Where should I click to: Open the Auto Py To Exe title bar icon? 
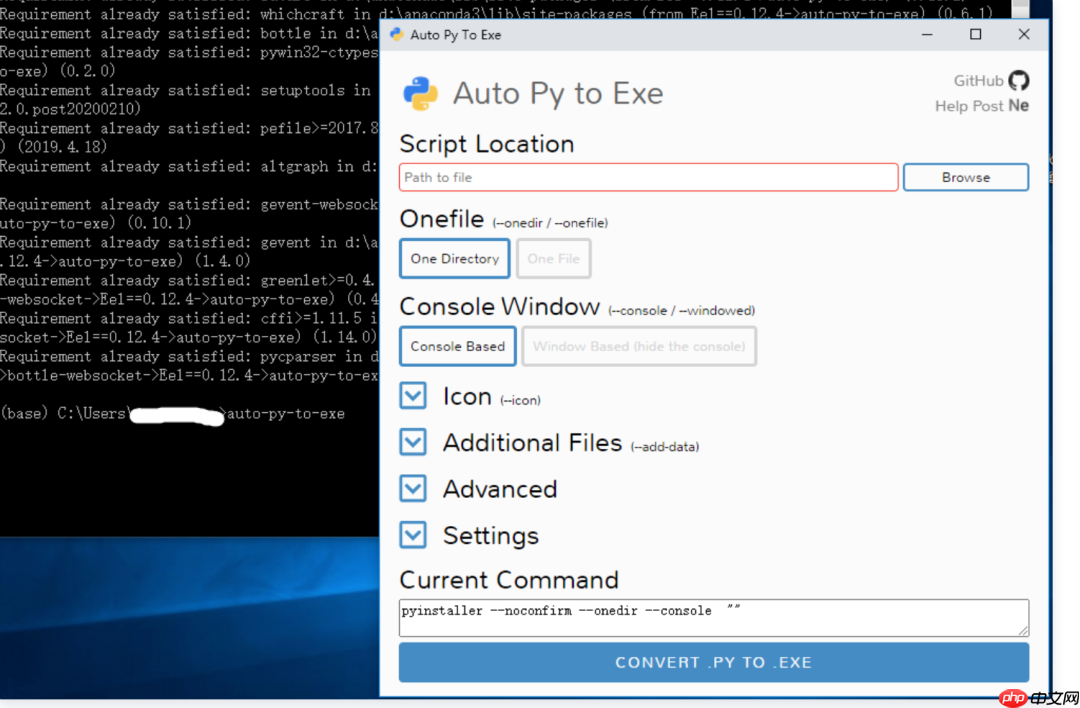pyautogui.click(x=395, y=33)
